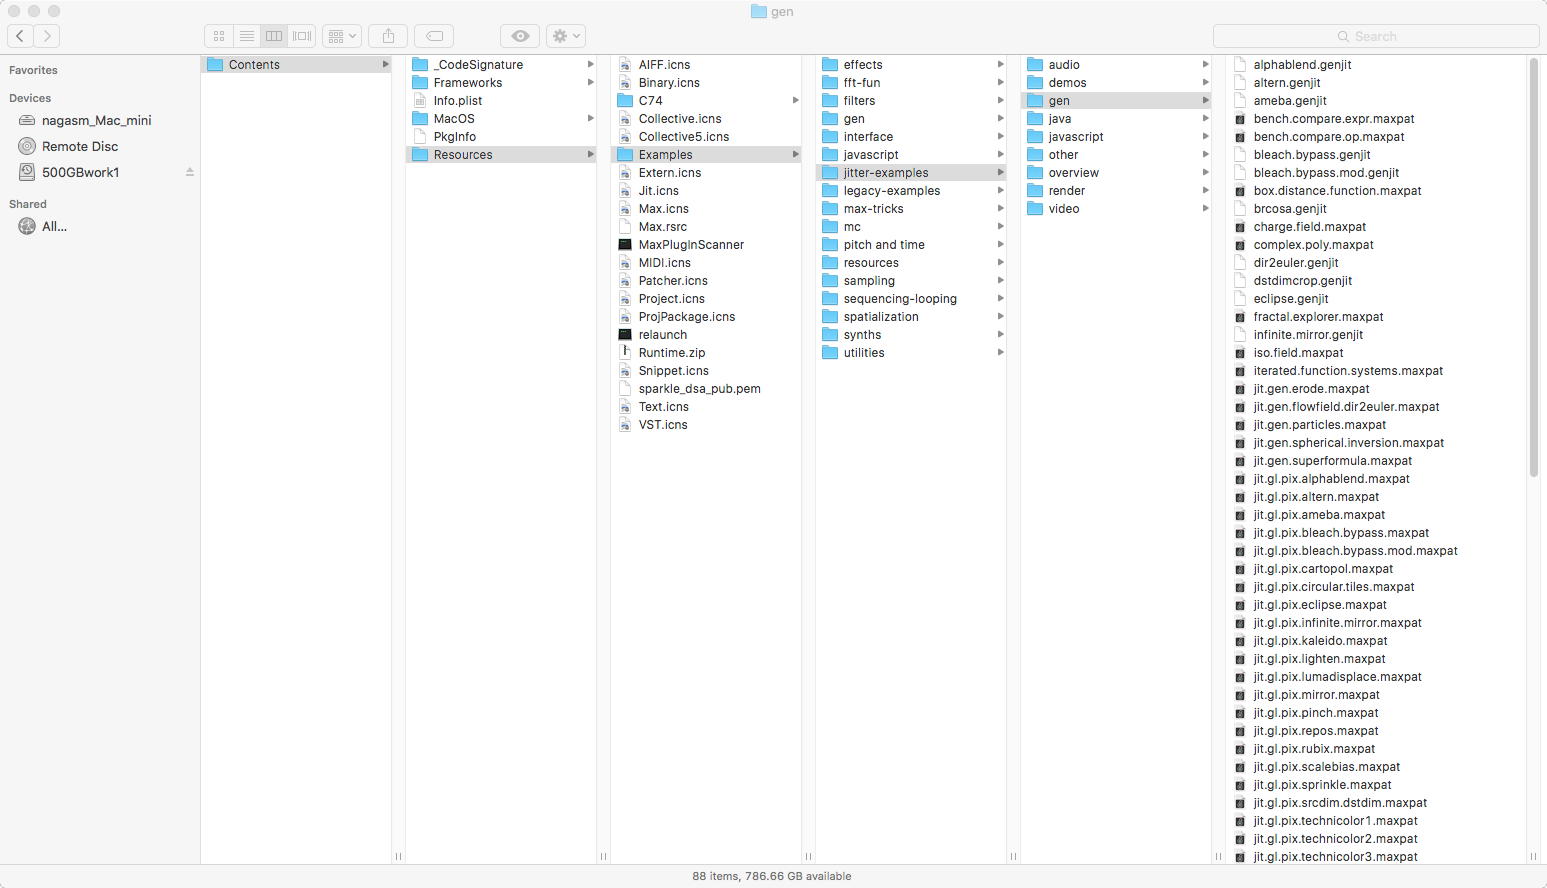Select the jitter-examples folder
Image resolution: width=1547 pixels, height=888 pixels.
[911, 172]
